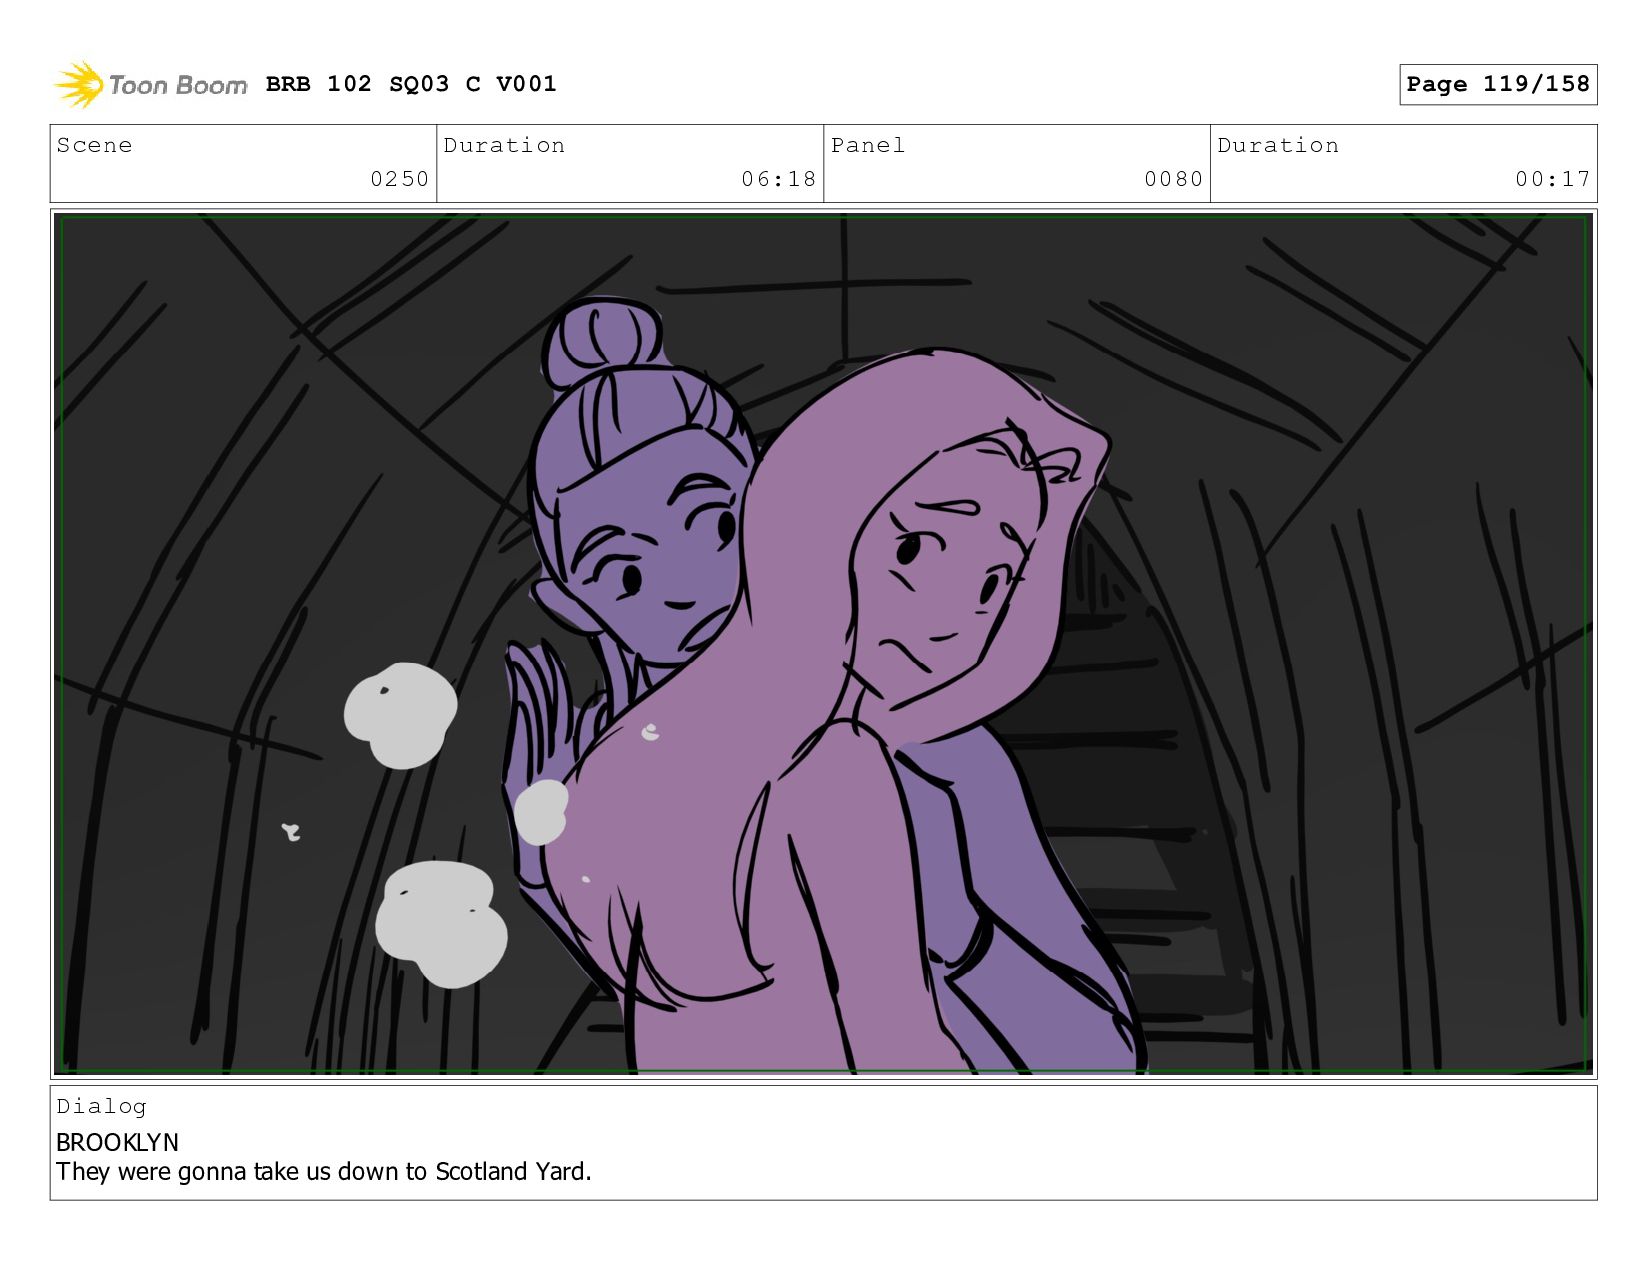Viewport: 1650px width, 1275px height.
Task: Select the Scene label
Action: 94,145
